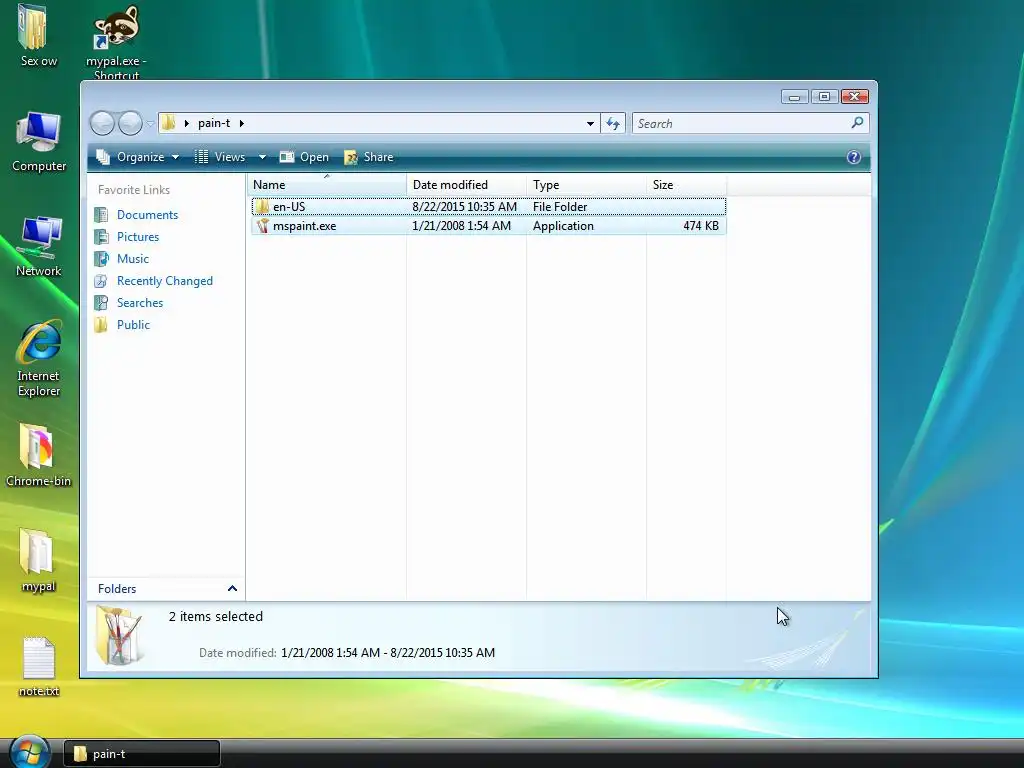Viewport: 1024px width, 768px height.
Task: Click the Application type cell
Action: [x=563, y=226]
